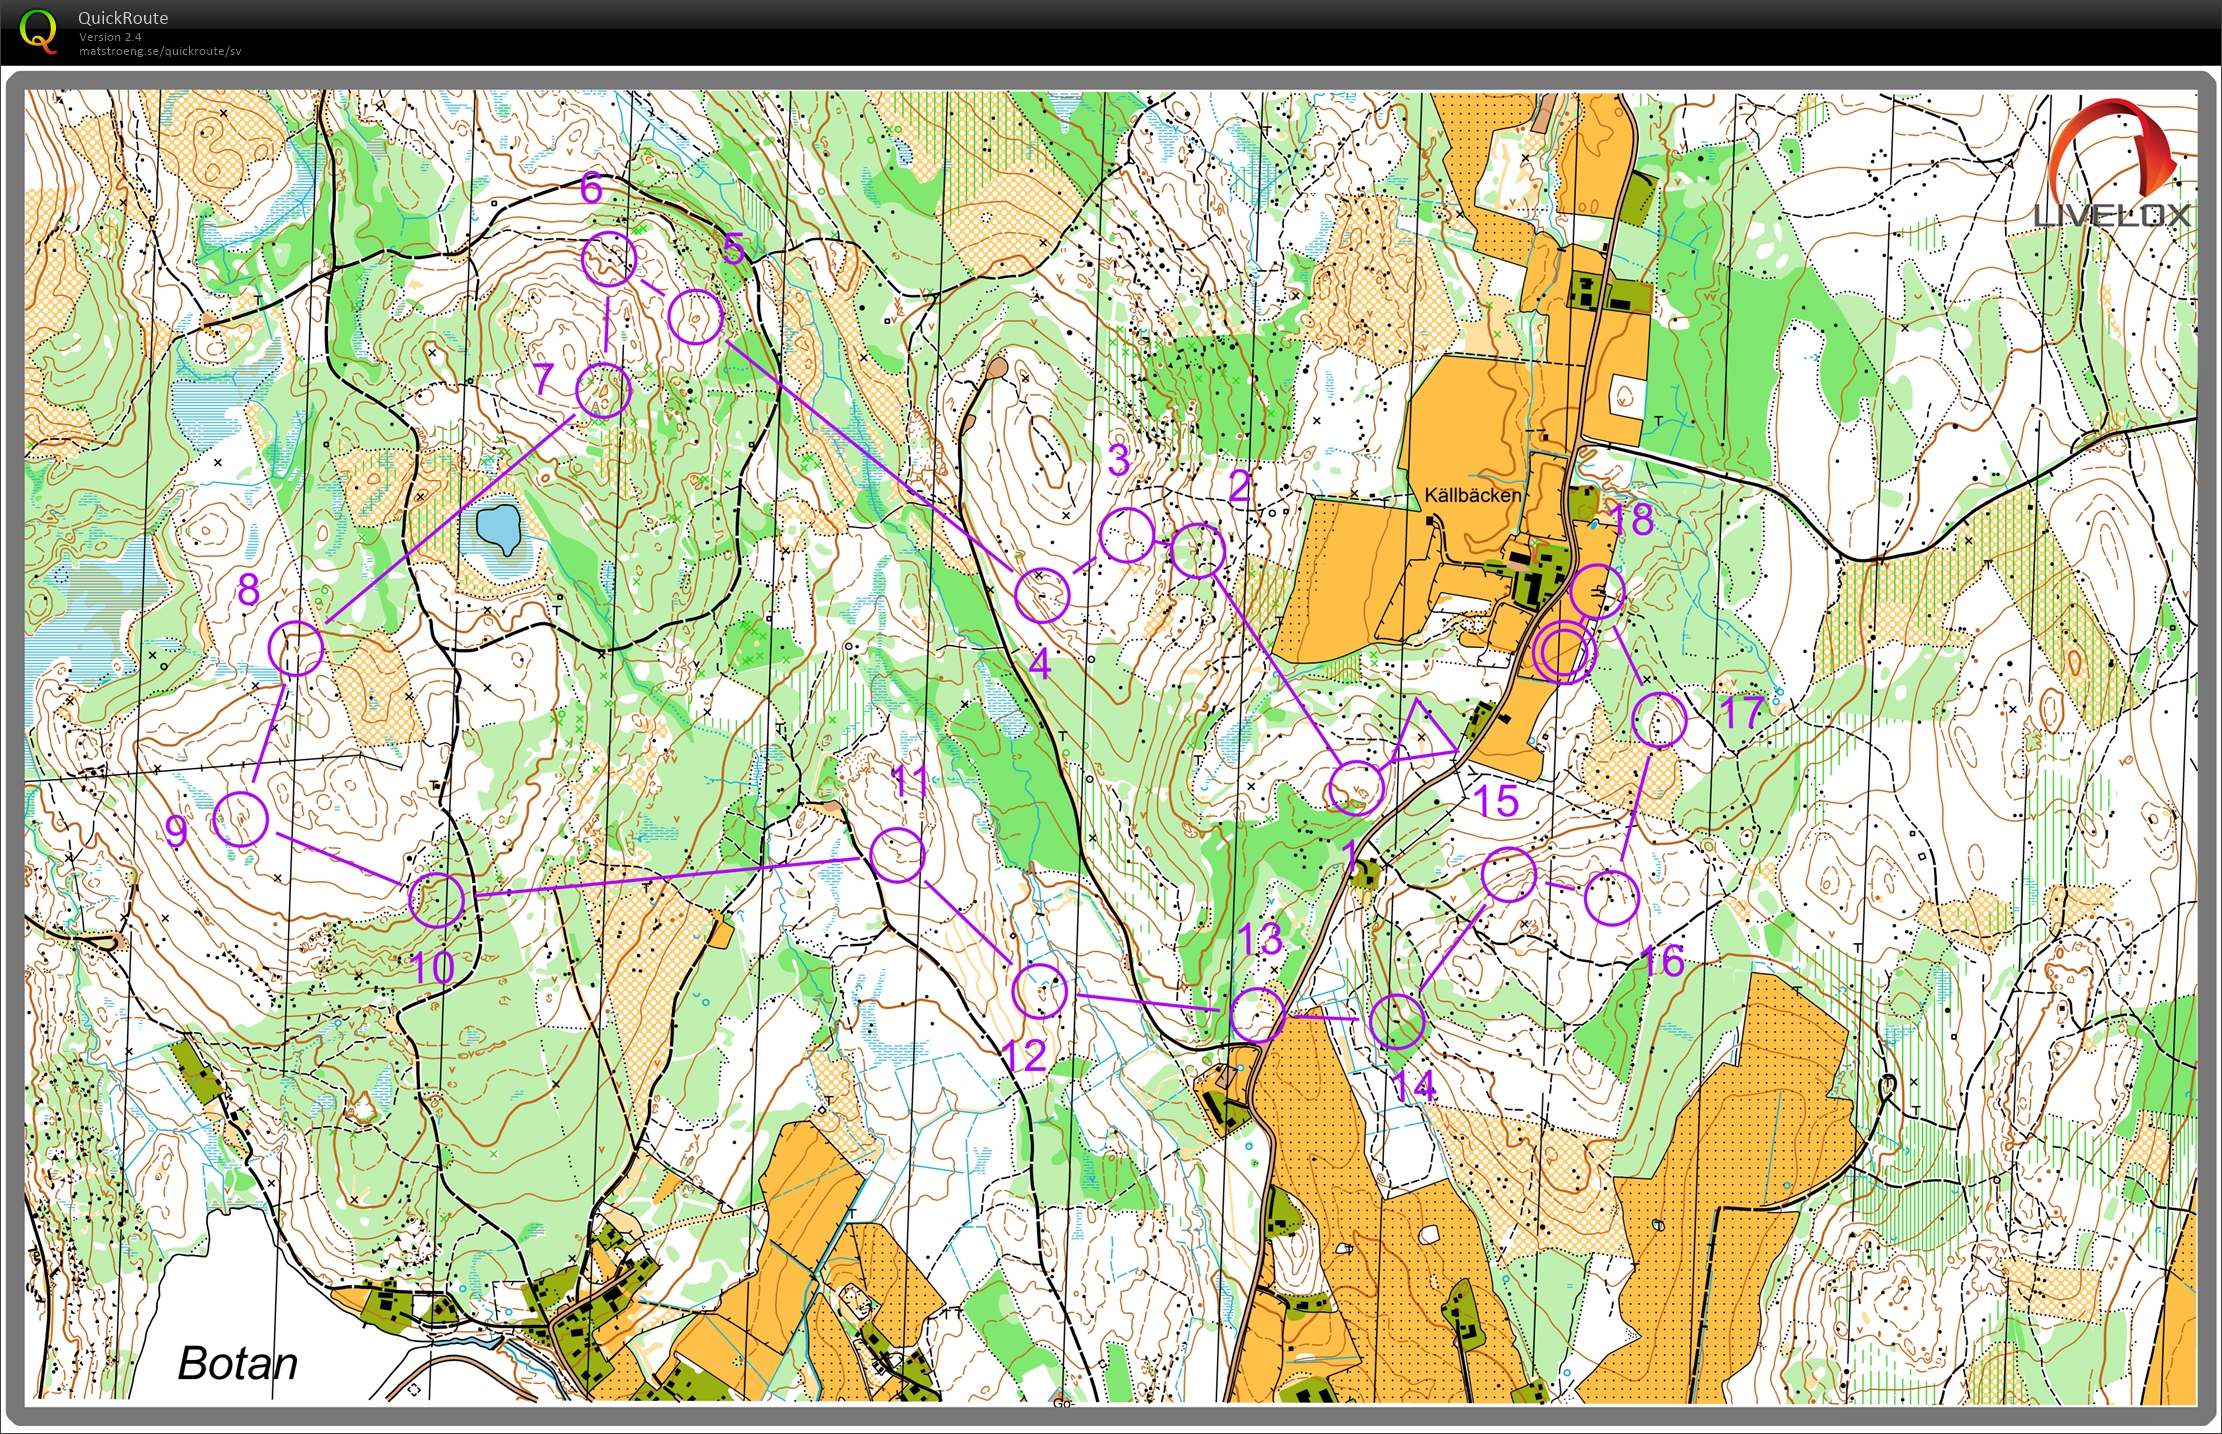The image size is (2222, 1434).
Task: Click control circle 14
Action: point(1396,1021)
